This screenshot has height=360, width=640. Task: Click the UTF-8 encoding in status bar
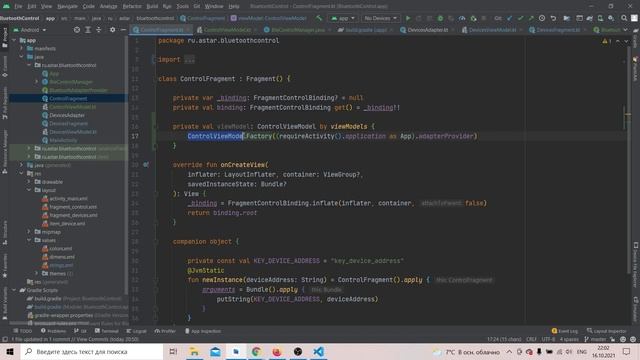548,339
